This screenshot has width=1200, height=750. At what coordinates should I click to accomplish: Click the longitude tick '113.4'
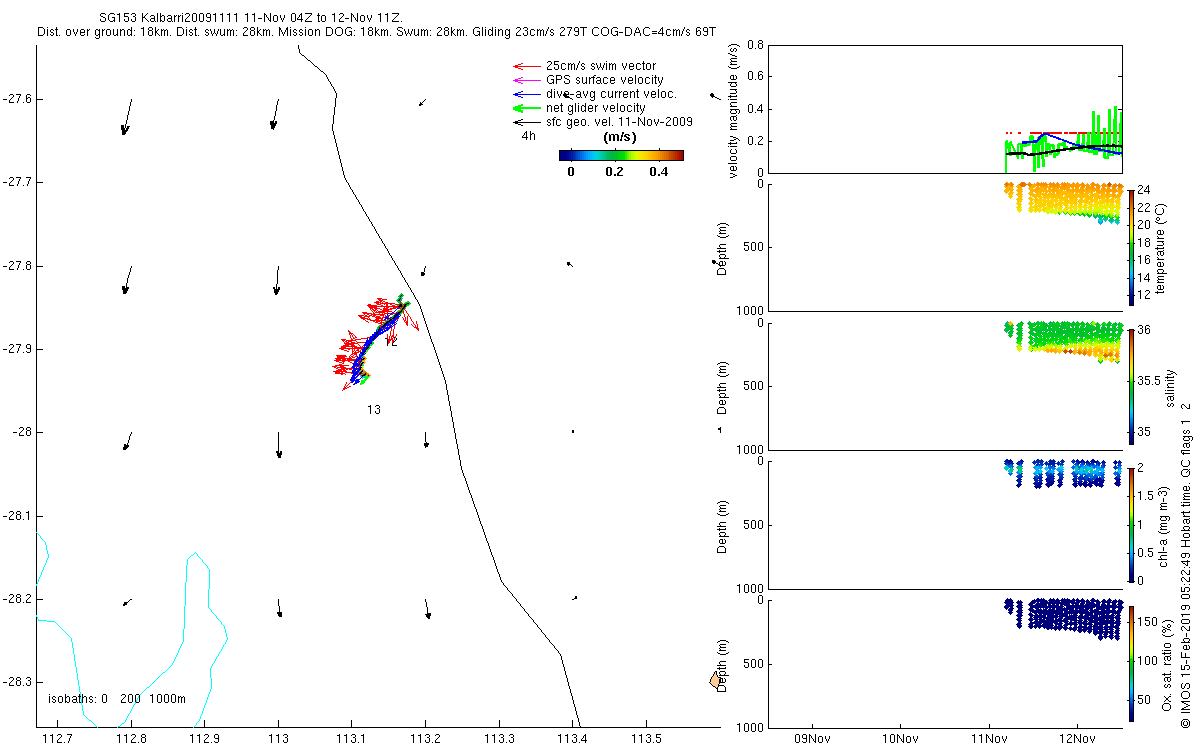[x=573, y=739]
